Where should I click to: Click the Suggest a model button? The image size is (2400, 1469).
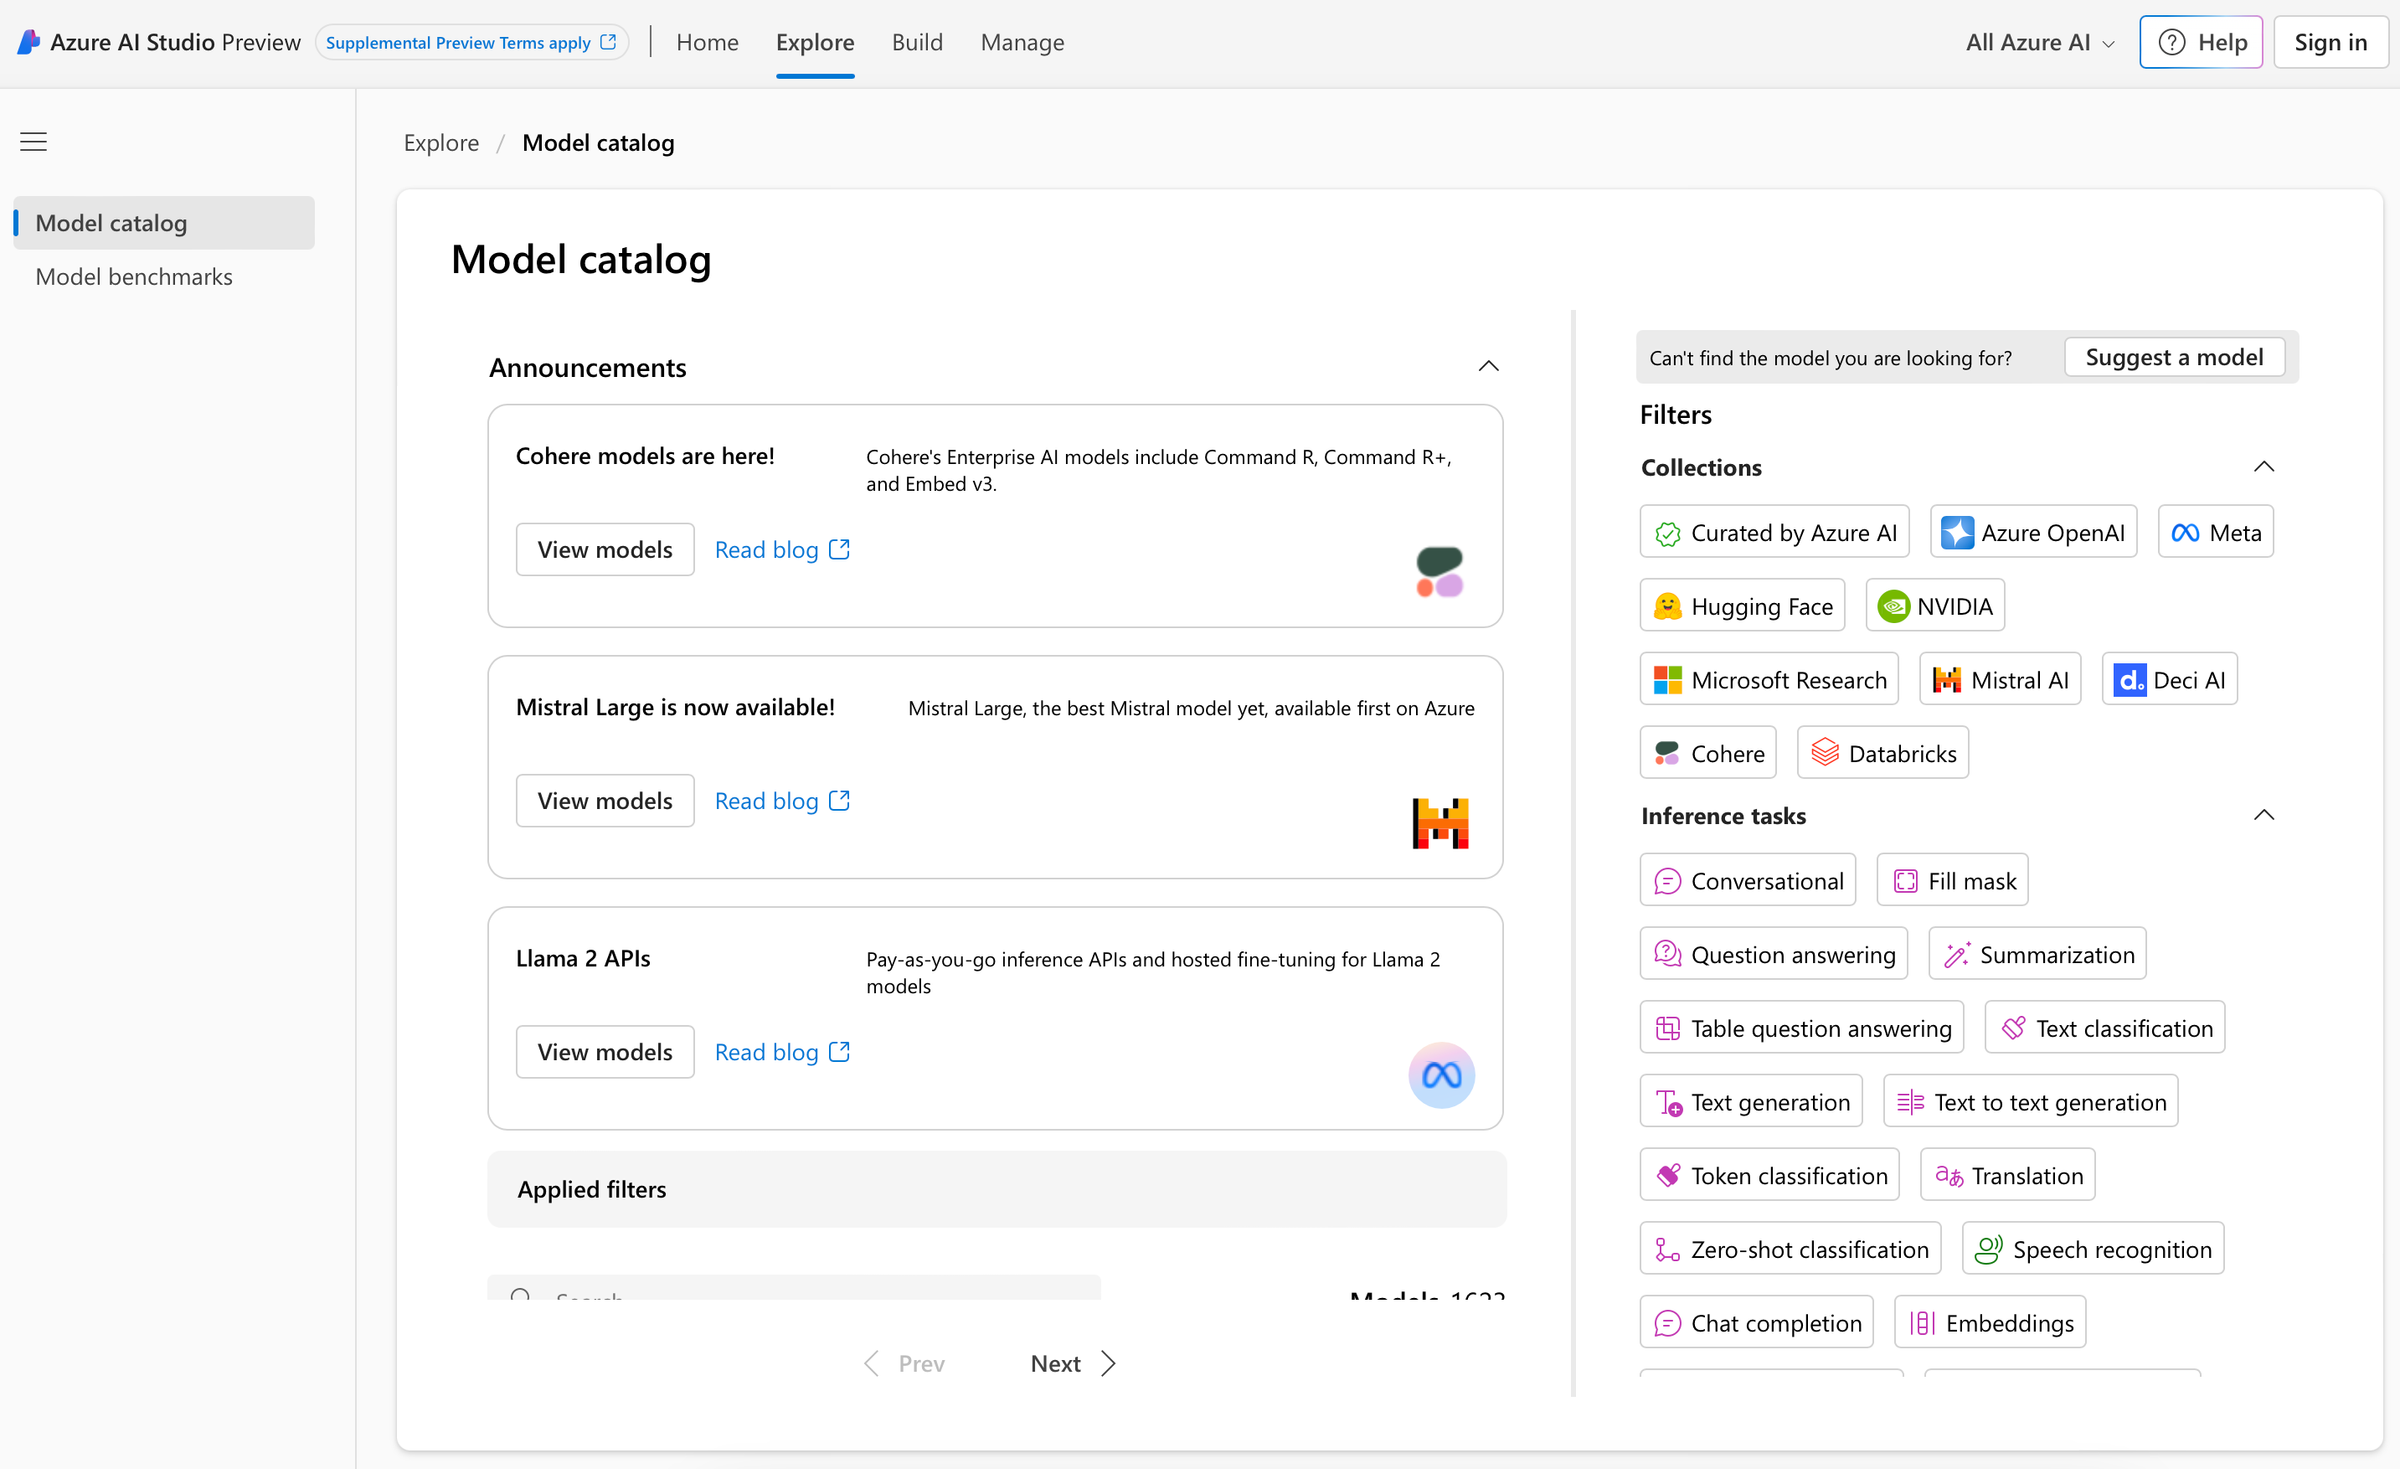2174,356
